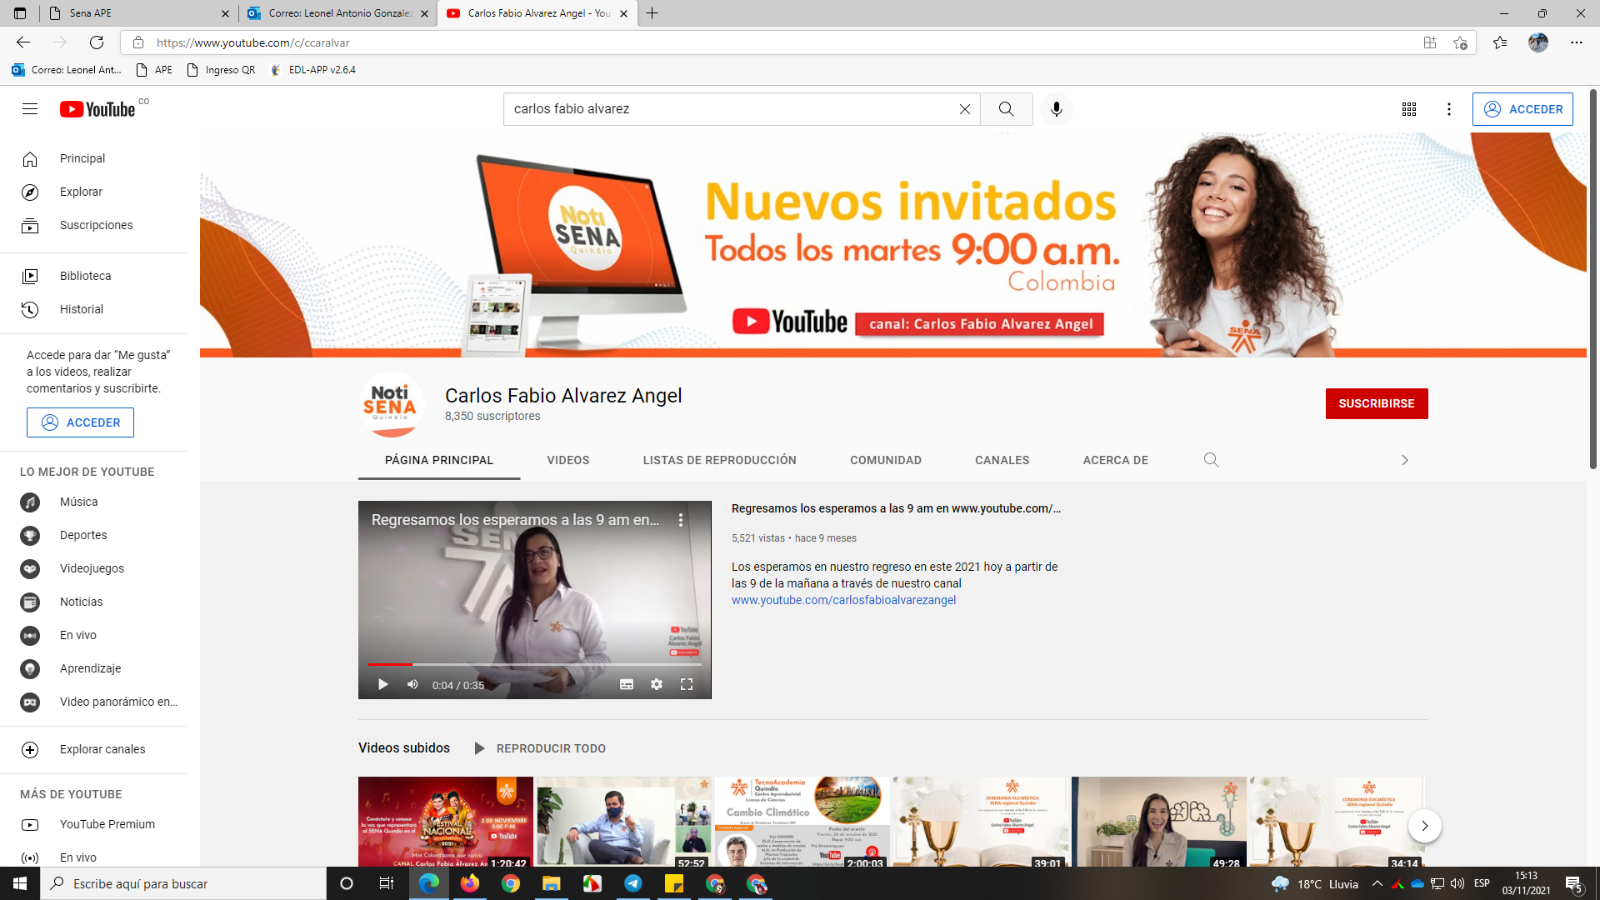Click REPRODUCIR TODO

tap(540, 749)
